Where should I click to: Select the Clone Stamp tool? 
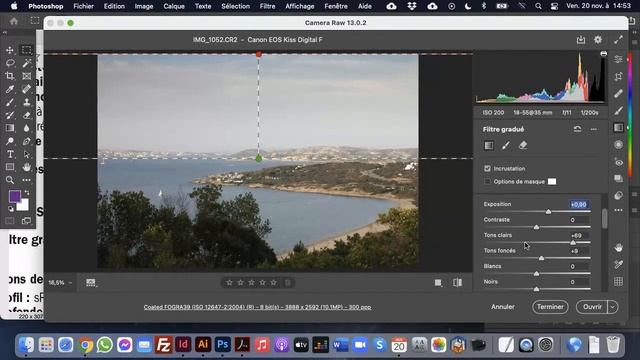click(x=27, y=102)
